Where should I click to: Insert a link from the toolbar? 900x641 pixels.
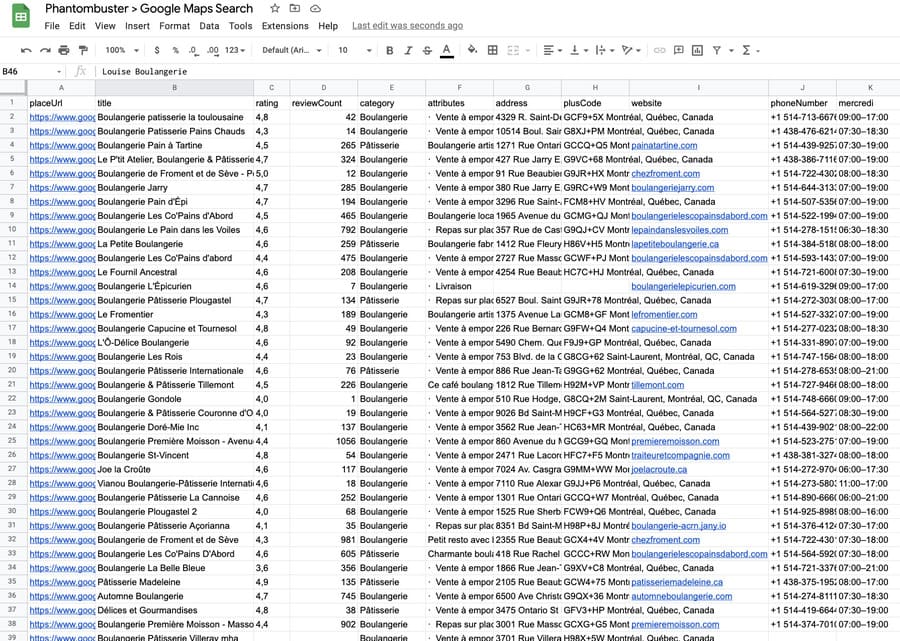660,50
